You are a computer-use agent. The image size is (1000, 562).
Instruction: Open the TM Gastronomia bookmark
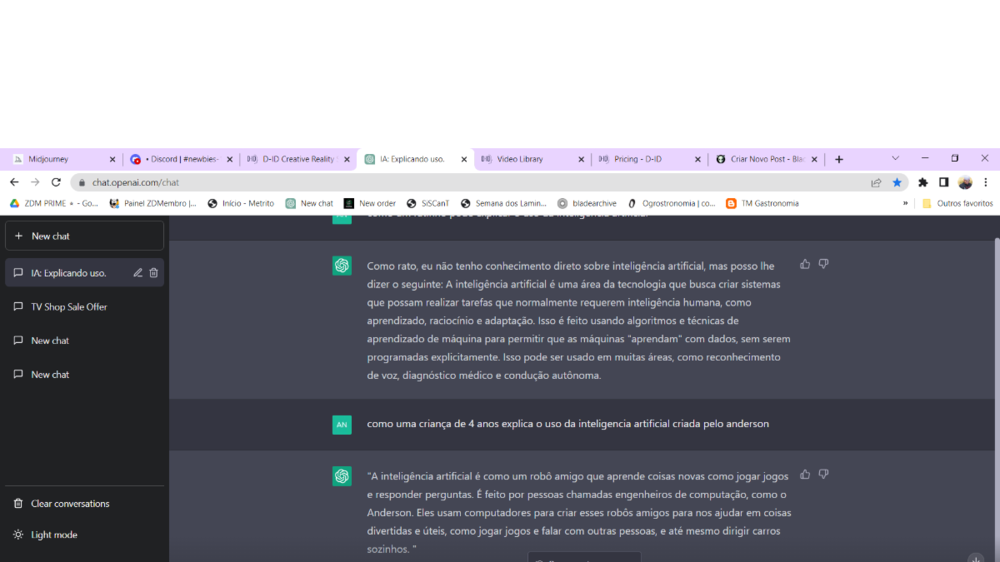[763, 203]
